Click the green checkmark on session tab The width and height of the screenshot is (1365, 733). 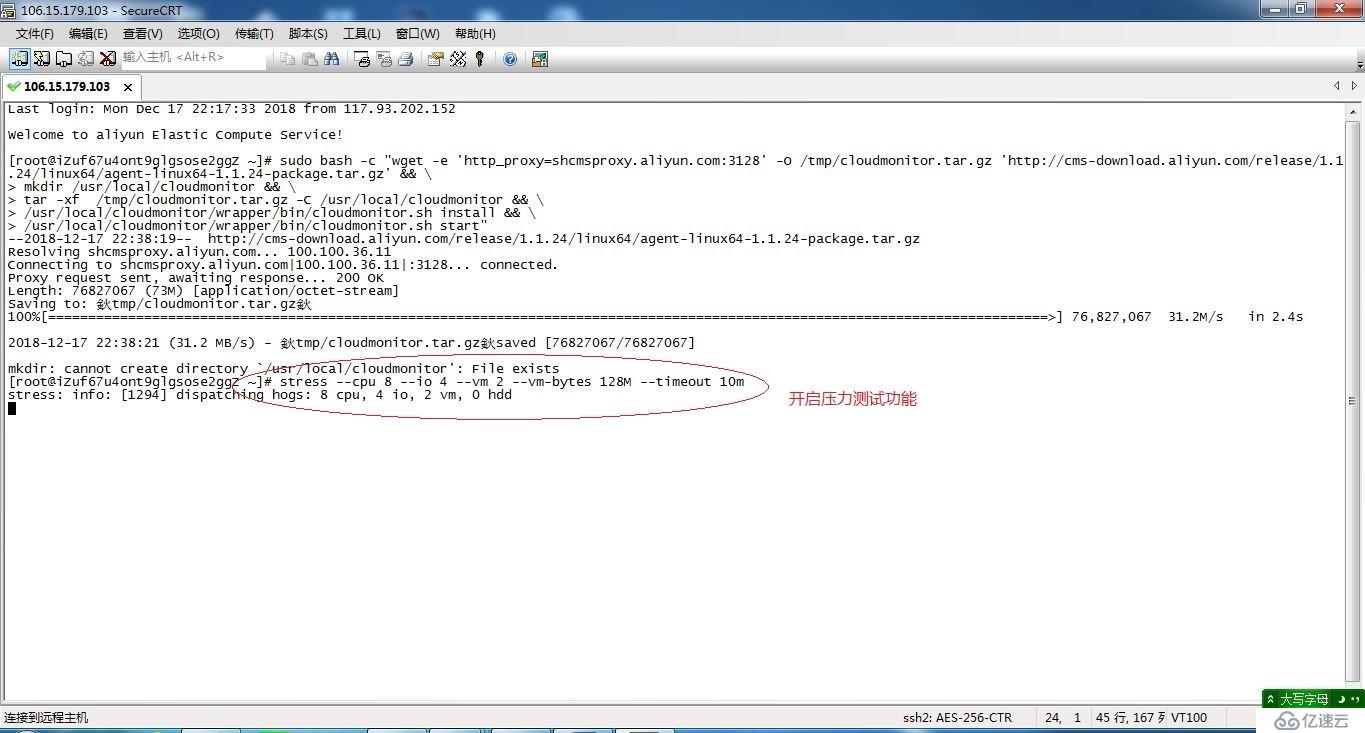click(x=14, y=87)
